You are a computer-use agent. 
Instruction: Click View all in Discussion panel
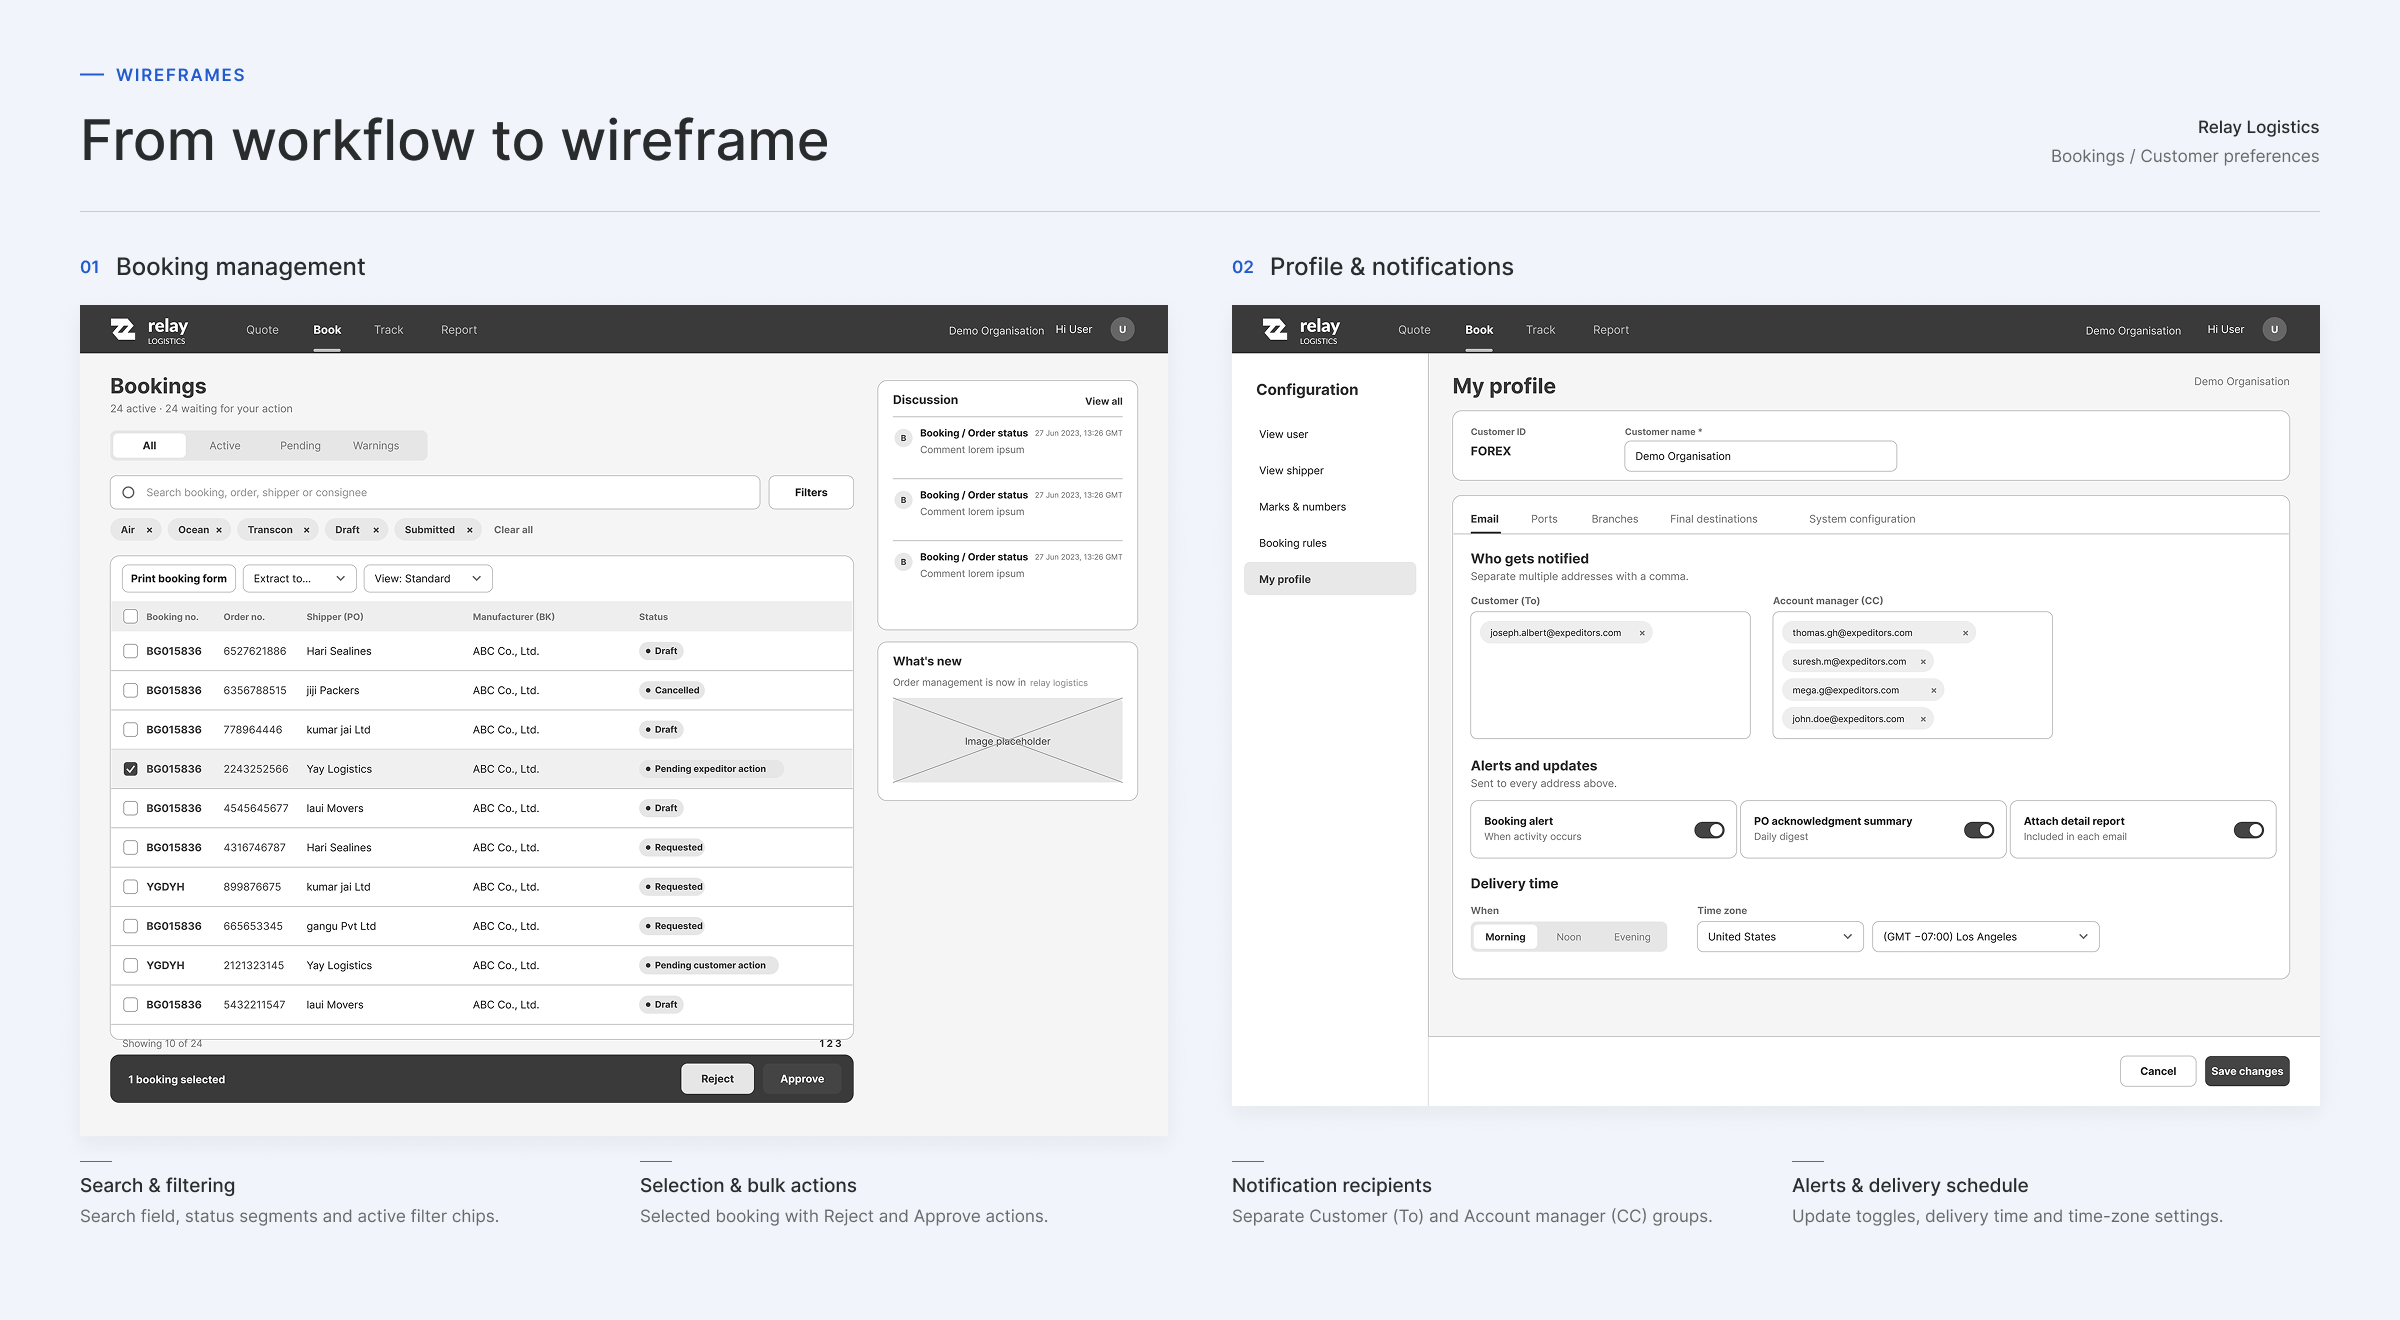[x=1104, y=401]
